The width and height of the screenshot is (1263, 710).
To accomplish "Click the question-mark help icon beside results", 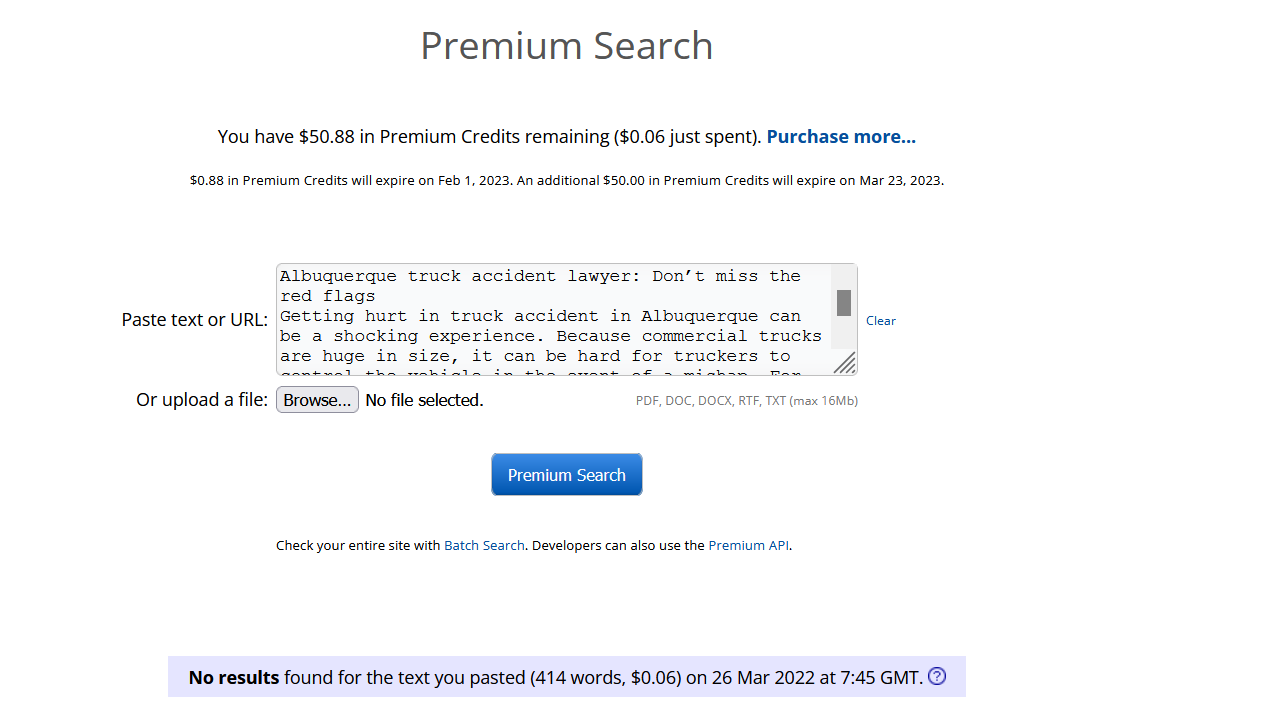I will tap(937, 676).
